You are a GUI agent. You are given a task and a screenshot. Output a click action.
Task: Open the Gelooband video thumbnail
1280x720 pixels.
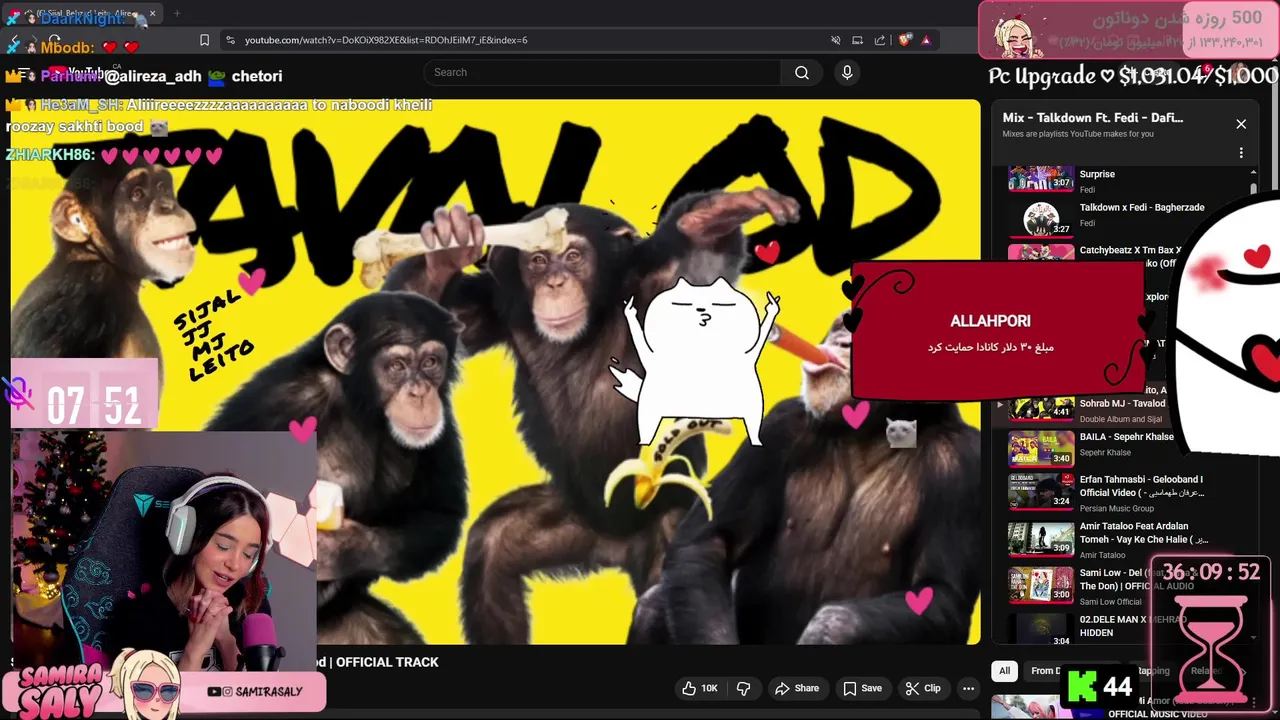click(x=1041, y=491)
